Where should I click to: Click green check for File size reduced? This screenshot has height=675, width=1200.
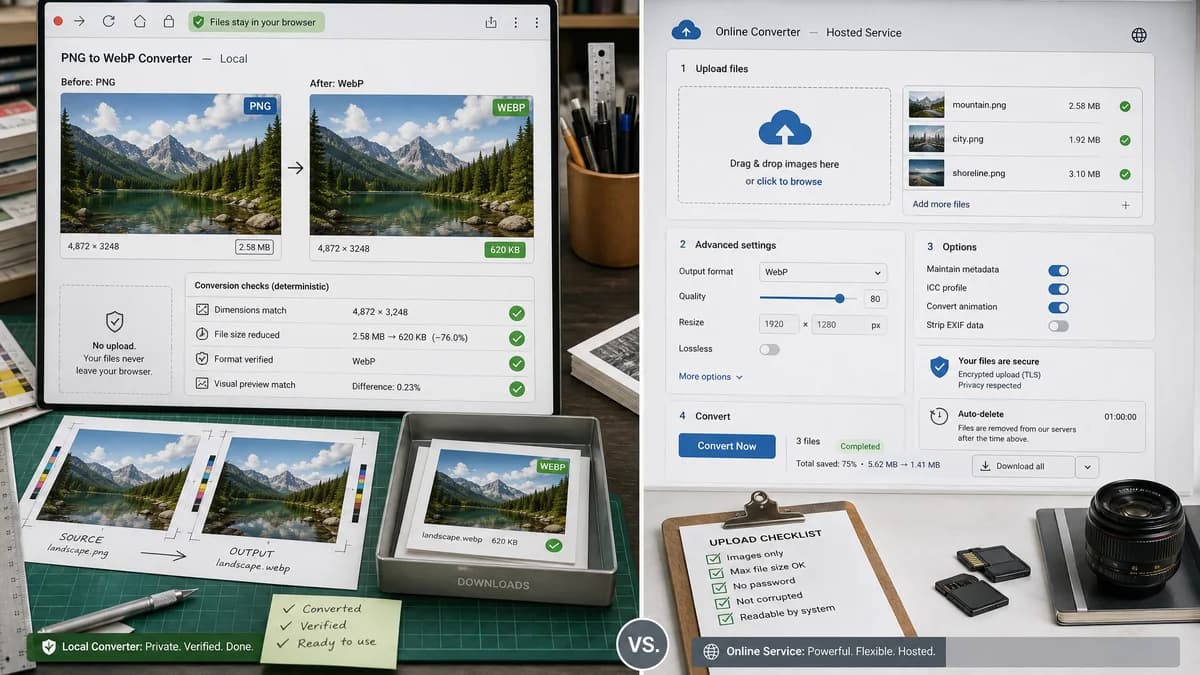point(516,338)
